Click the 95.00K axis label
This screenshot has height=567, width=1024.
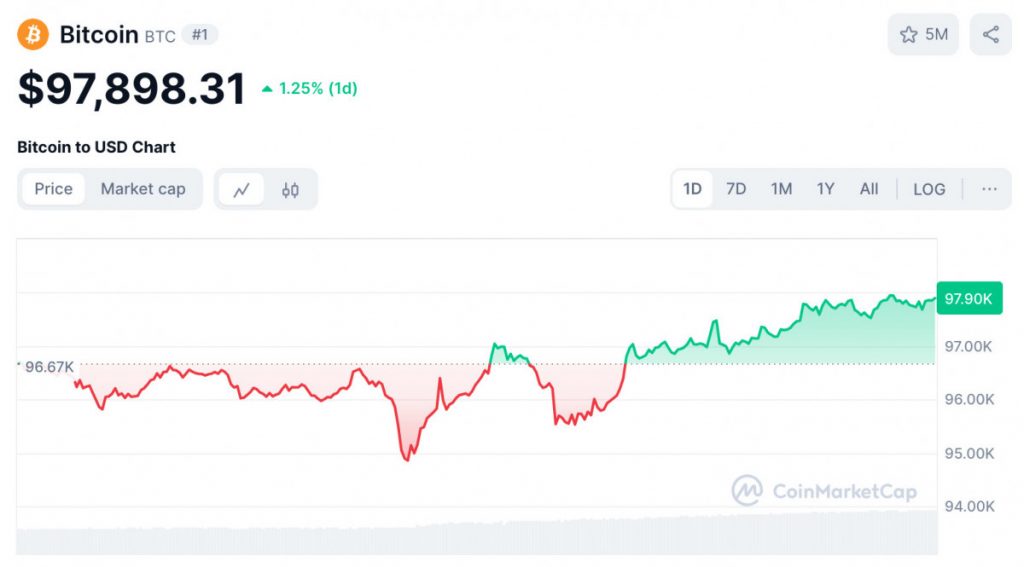point(969,453)
